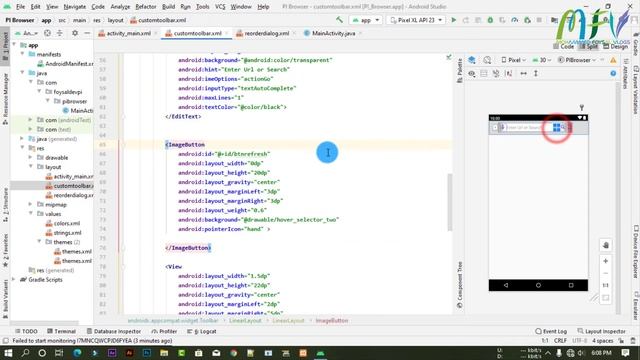The width and height of the screenshot is (640, 360).
Task: Open the app run configuration dropdown
Action: coord(366,20)
